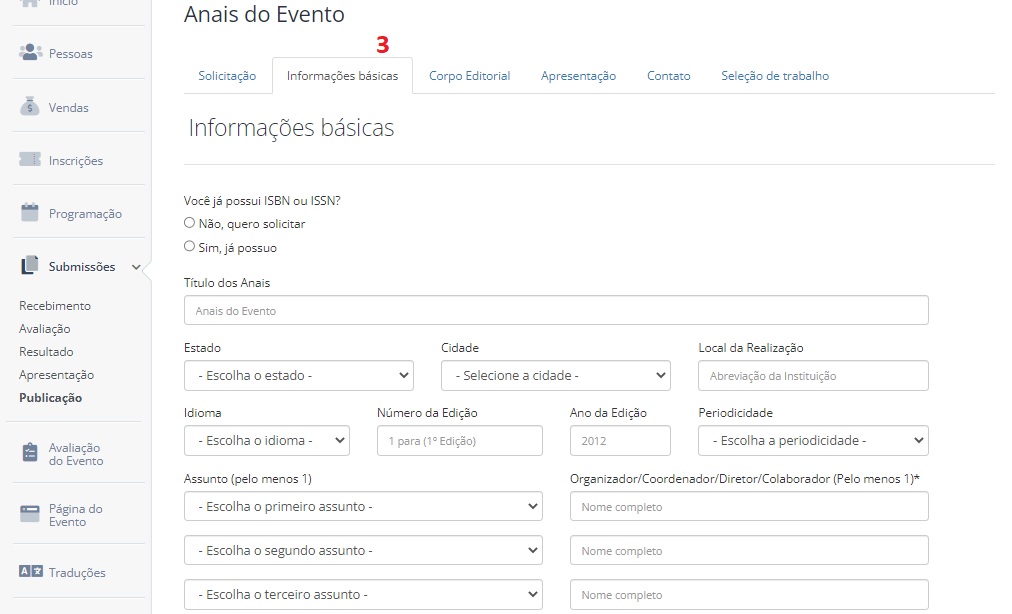Click the second Nome completo organizer field
The width and height of the screenshot is (1012, 614).
[x=749, y=551]
